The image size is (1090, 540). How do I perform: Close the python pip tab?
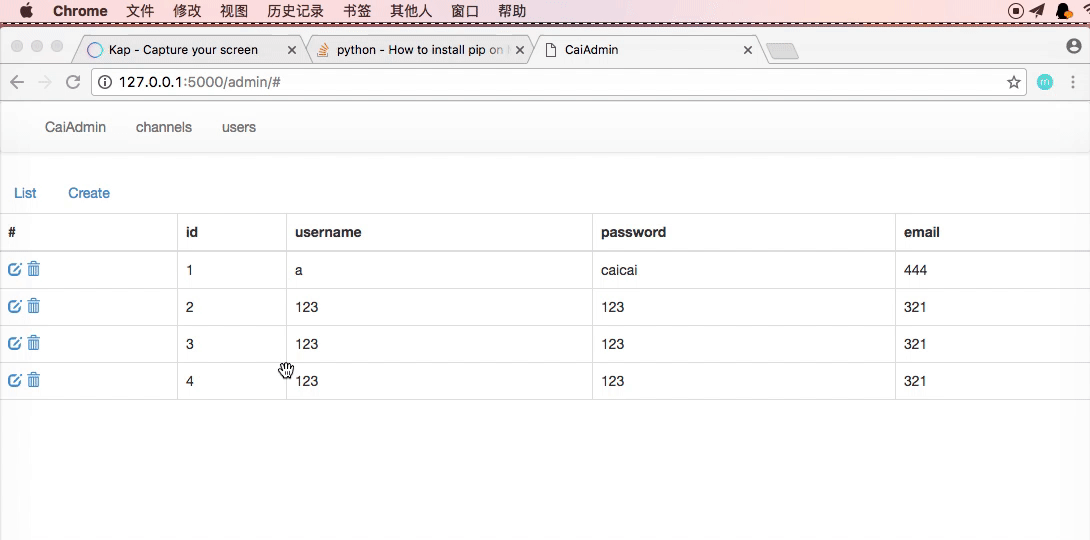519,50
